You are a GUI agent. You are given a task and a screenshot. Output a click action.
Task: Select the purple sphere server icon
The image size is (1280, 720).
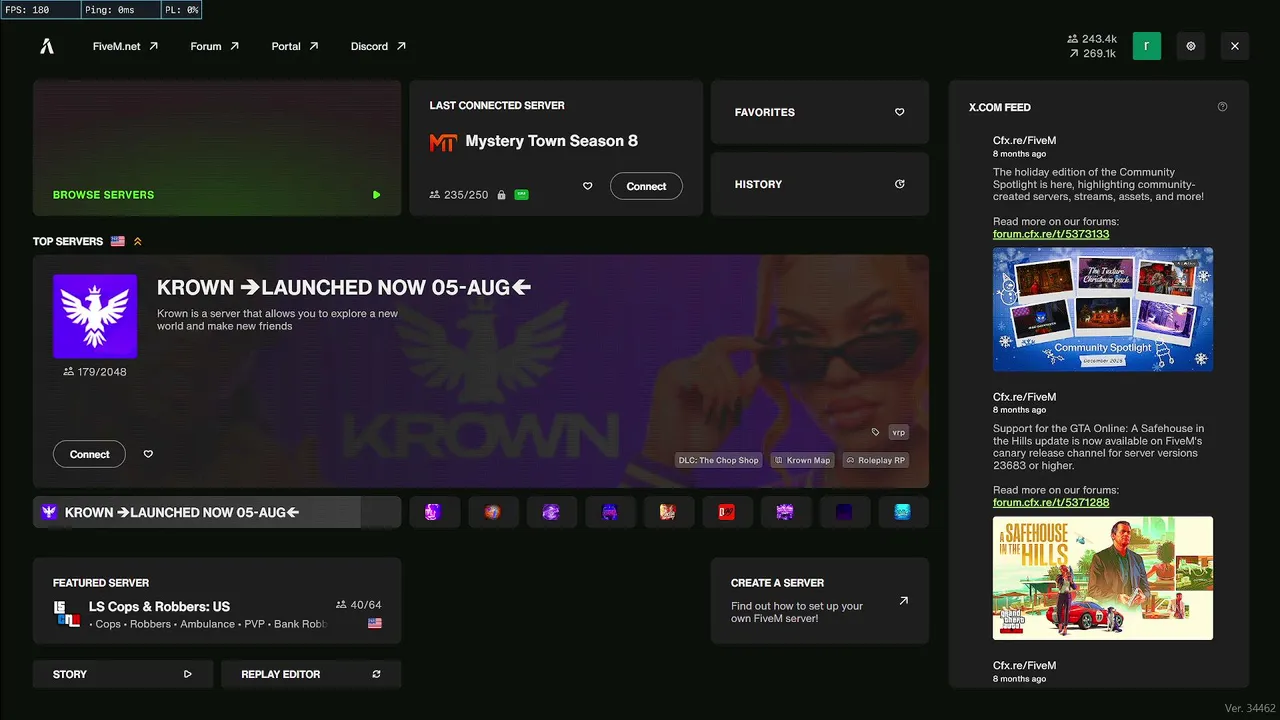(x=551, y=512)
